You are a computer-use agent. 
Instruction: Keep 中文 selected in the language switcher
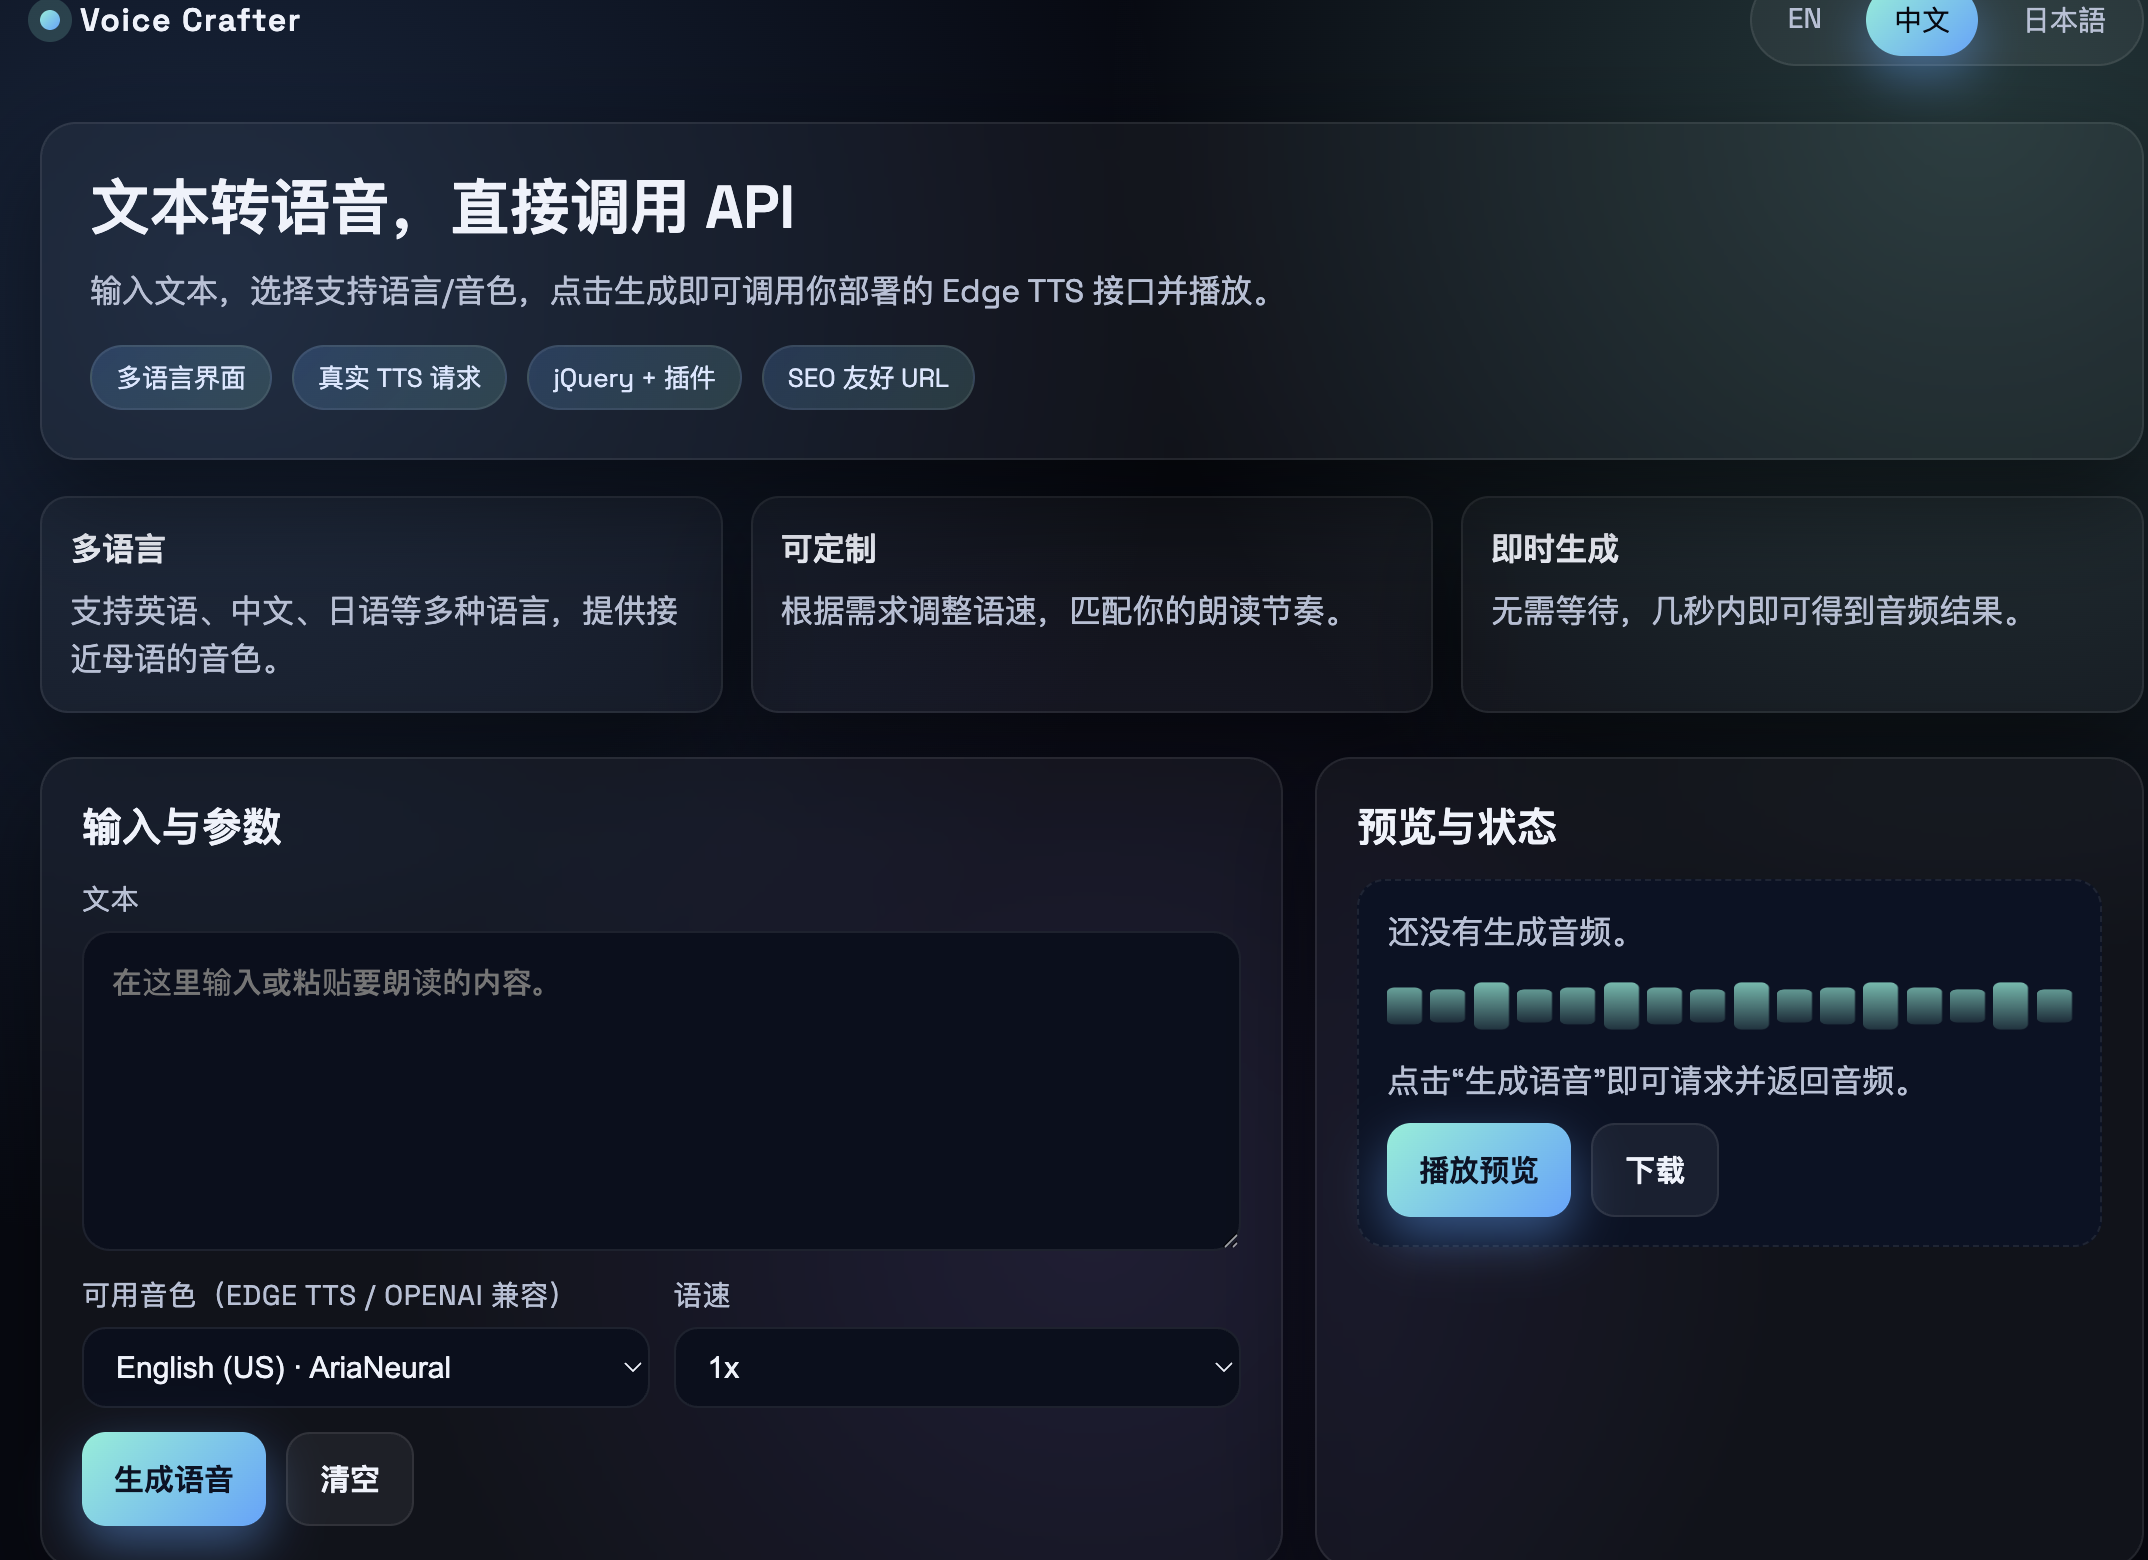(1921, 19)
